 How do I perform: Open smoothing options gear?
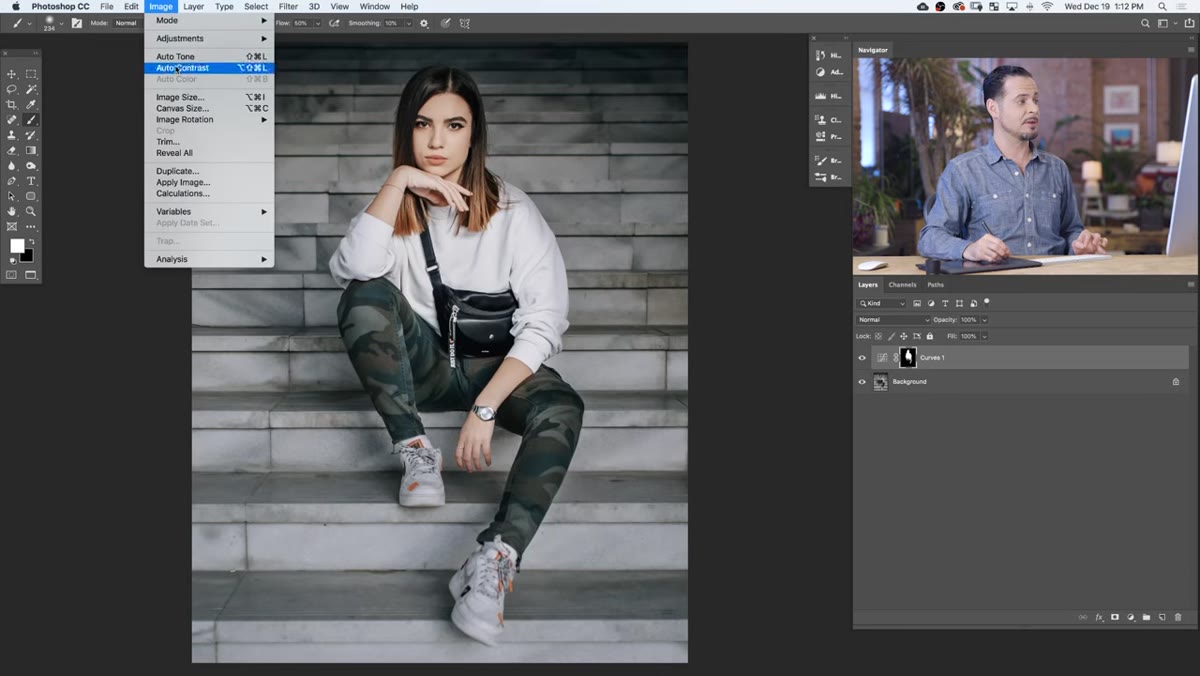(x=424, y=23)
